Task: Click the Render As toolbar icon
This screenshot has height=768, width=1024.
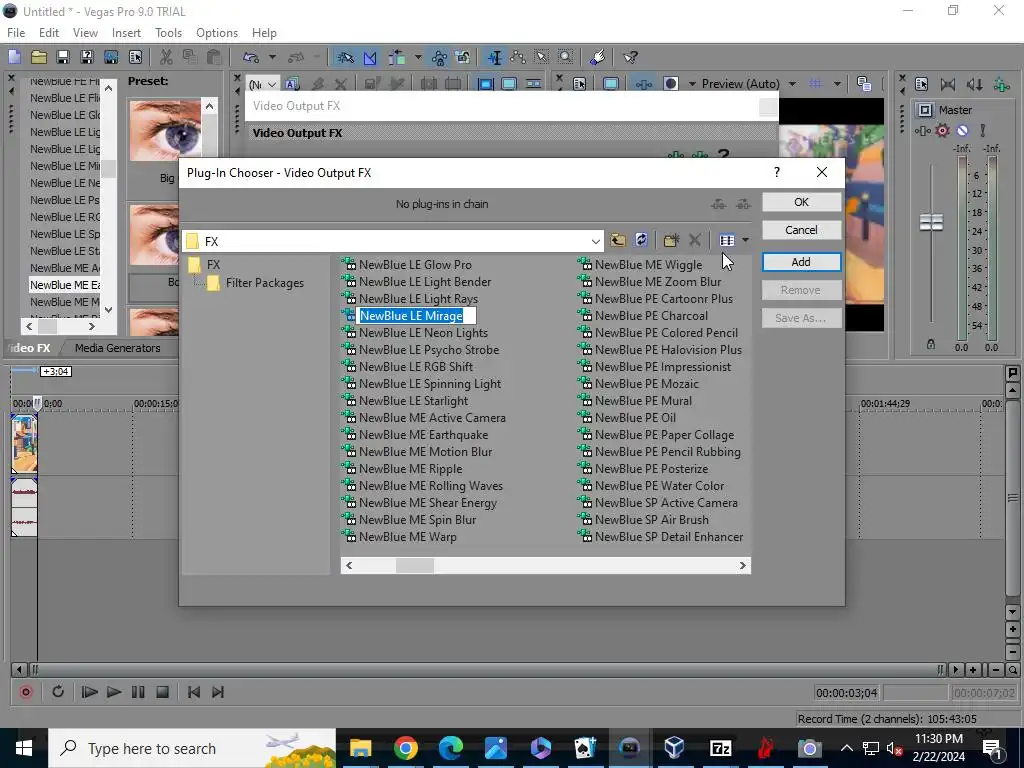Action: click(x=111, y=57)
